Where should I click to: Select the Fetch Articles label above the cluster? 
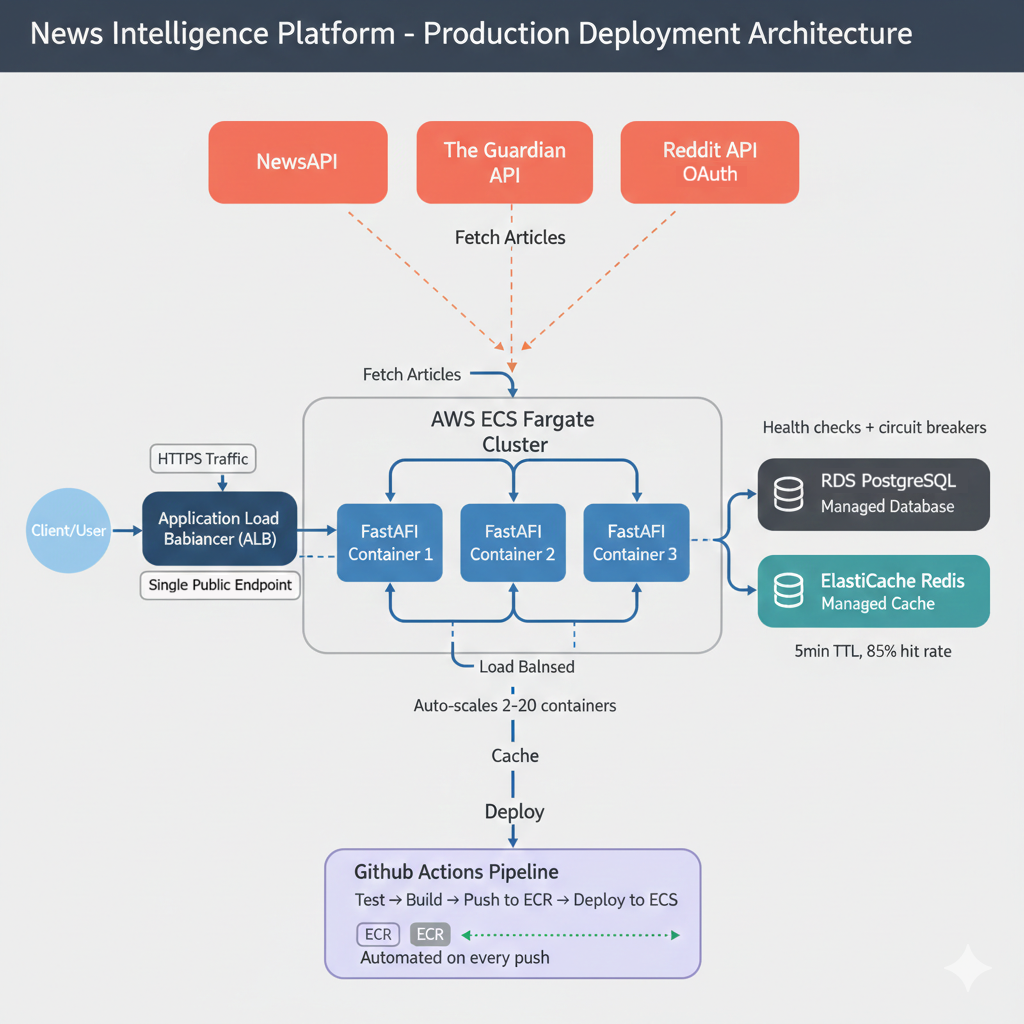[x=412, y=374]
